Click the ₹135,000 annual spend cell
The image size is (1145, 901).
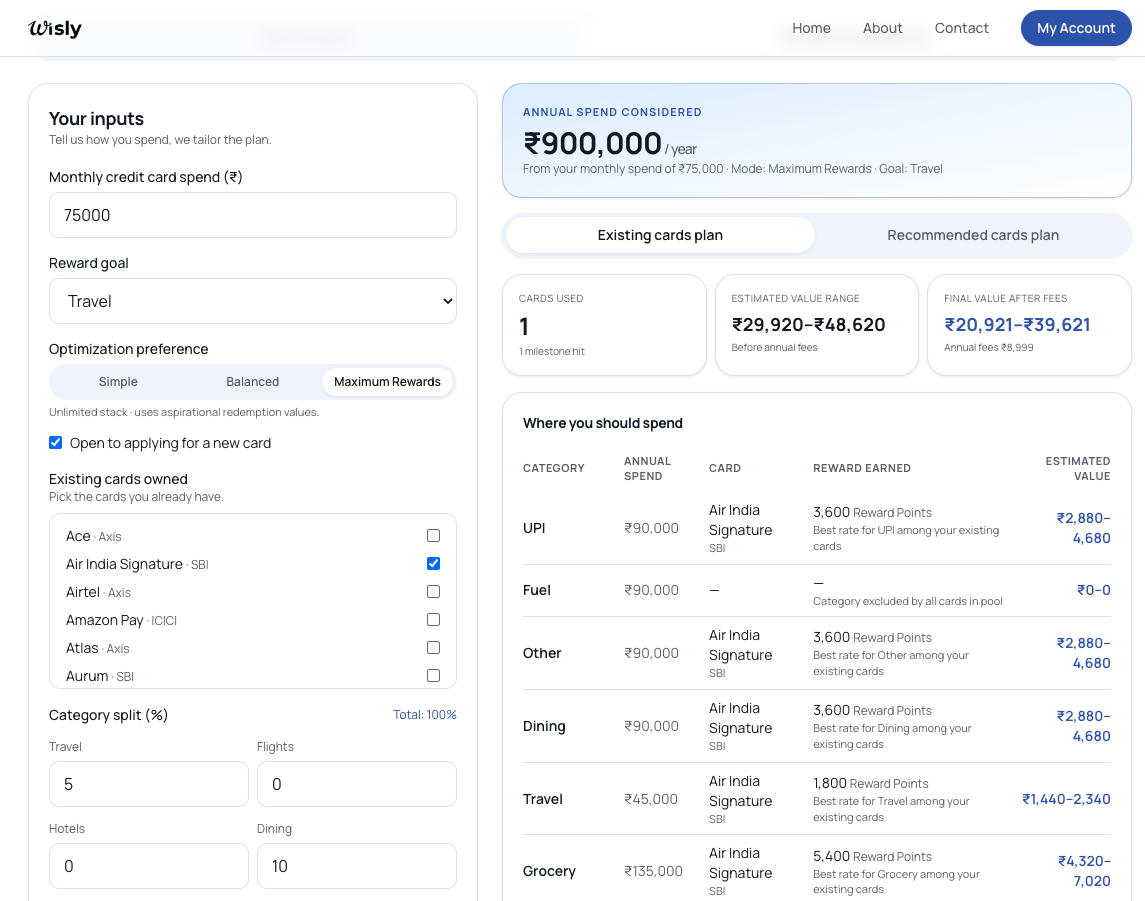pyautogui.click(x=653, y=871)
